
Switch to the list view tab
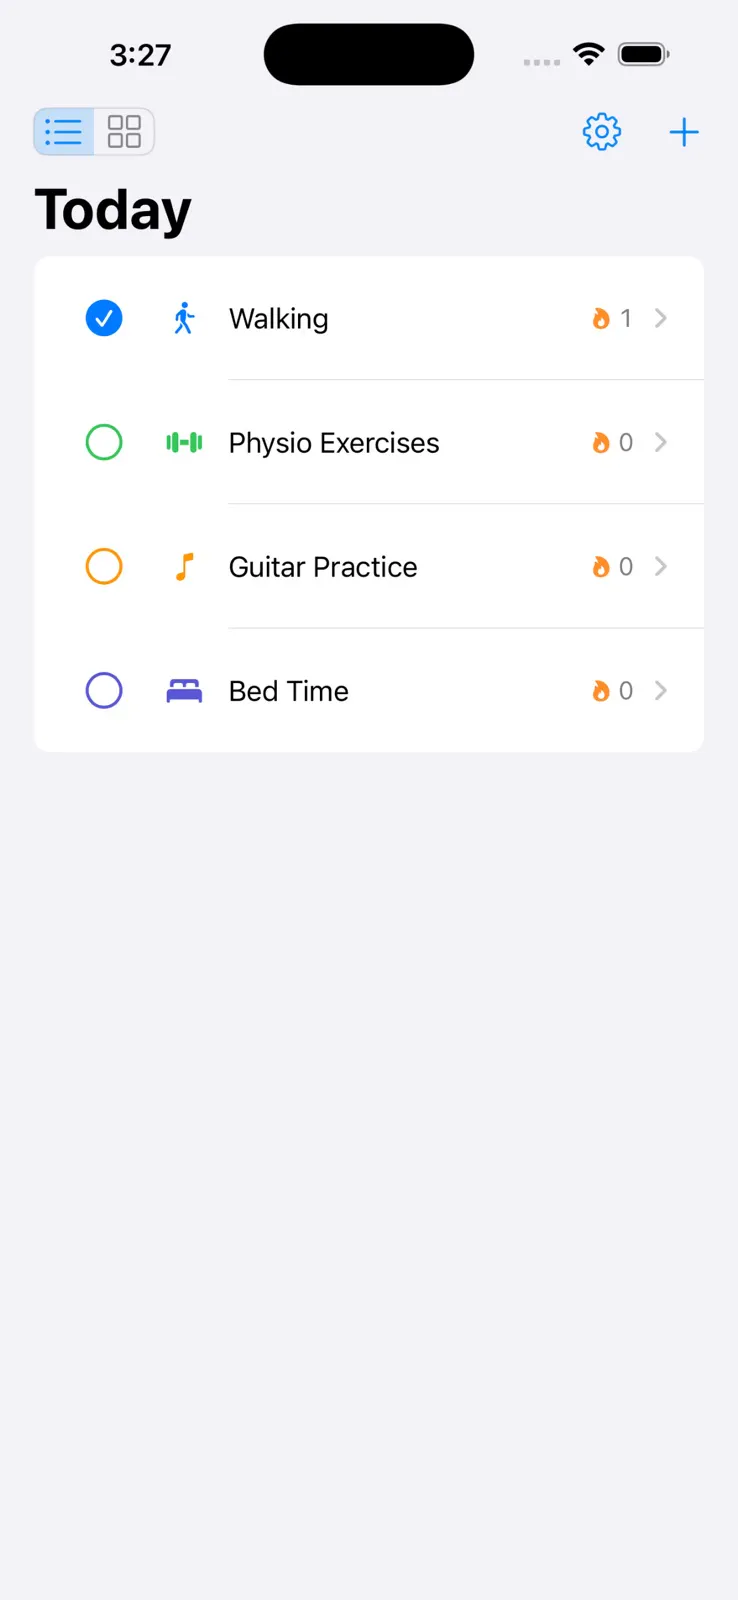coord(64,132)
